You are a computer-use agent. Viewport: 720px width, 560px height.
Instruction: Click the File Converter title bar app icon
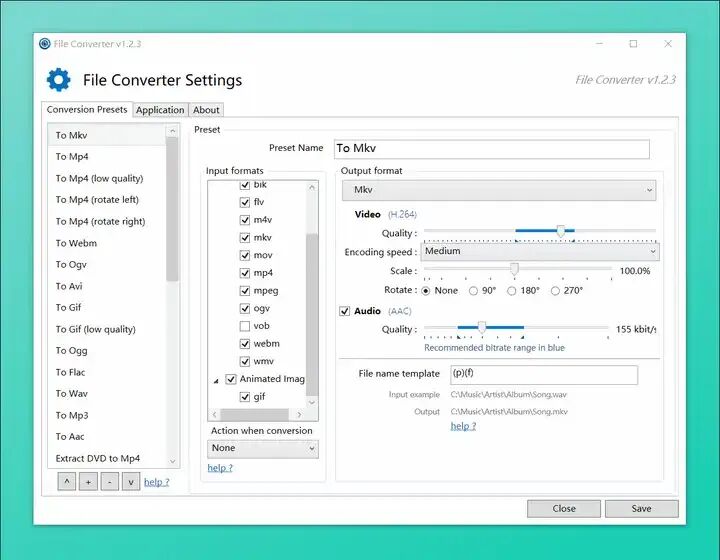click(x=45, y=44)
